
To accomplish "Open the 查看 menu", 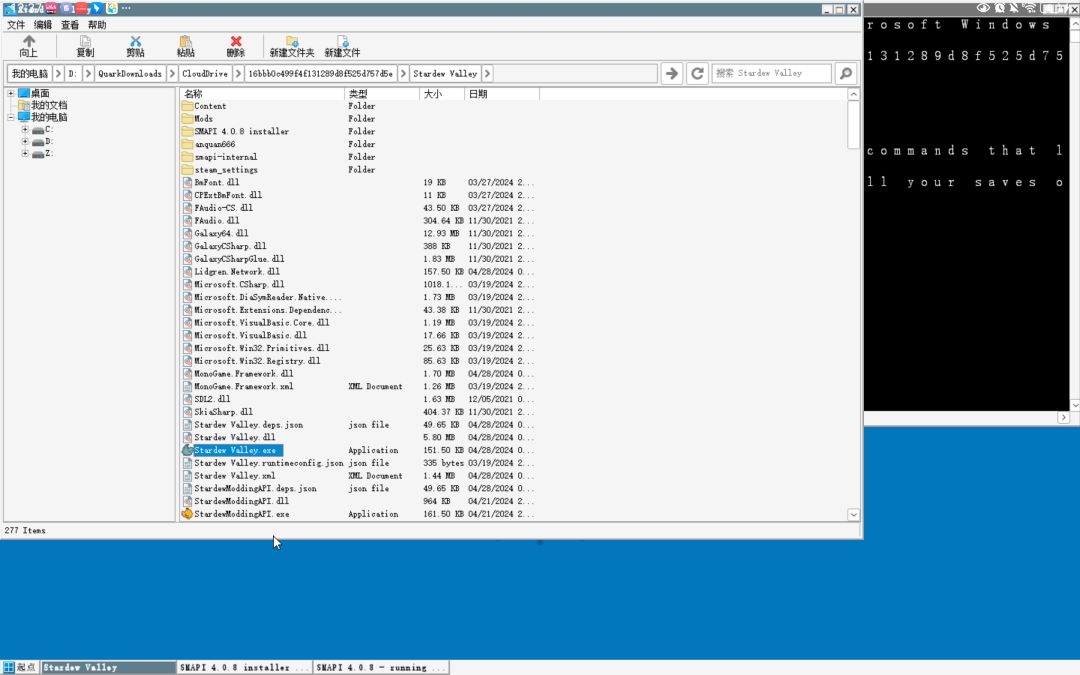I will 70,25.
